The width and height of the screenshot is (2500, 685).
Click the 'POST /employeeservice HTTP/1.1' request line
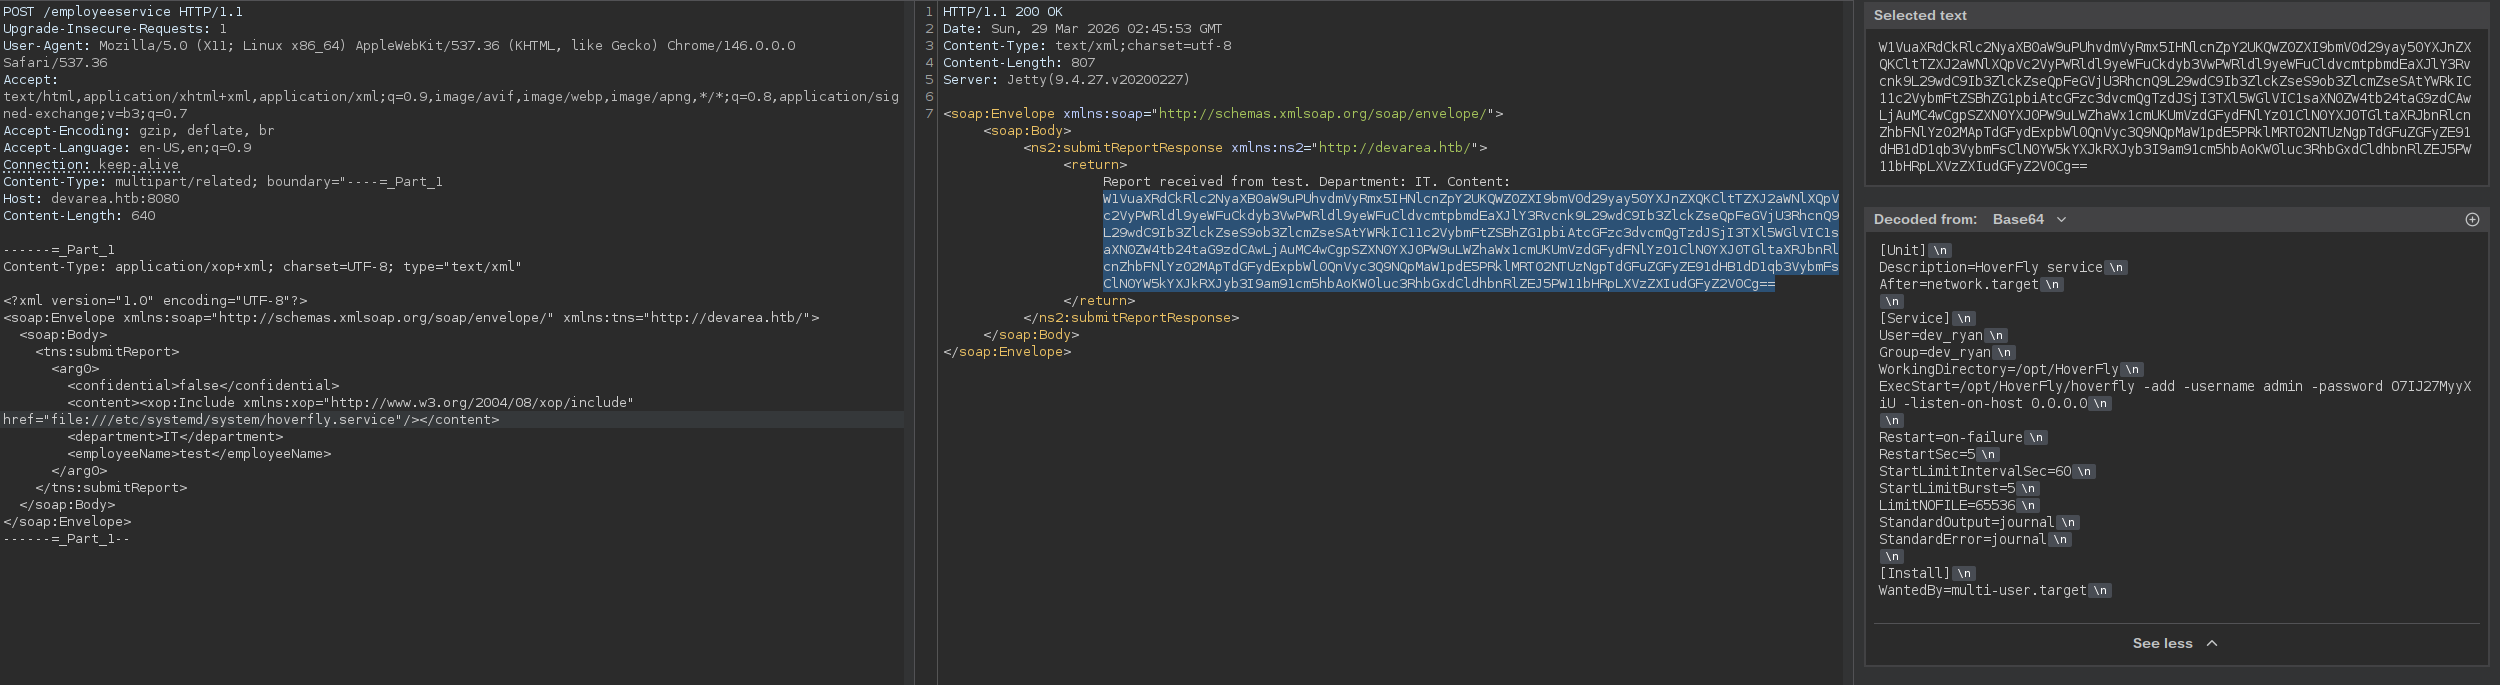point(123,12)
